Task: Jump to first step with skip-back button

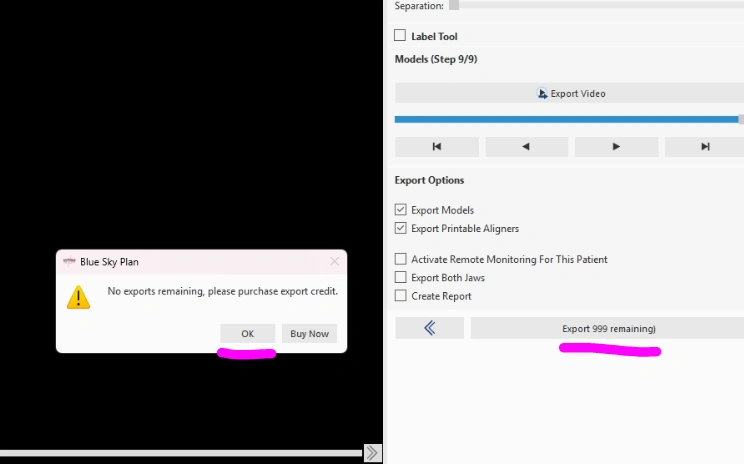Action: [x=437, y=147]
